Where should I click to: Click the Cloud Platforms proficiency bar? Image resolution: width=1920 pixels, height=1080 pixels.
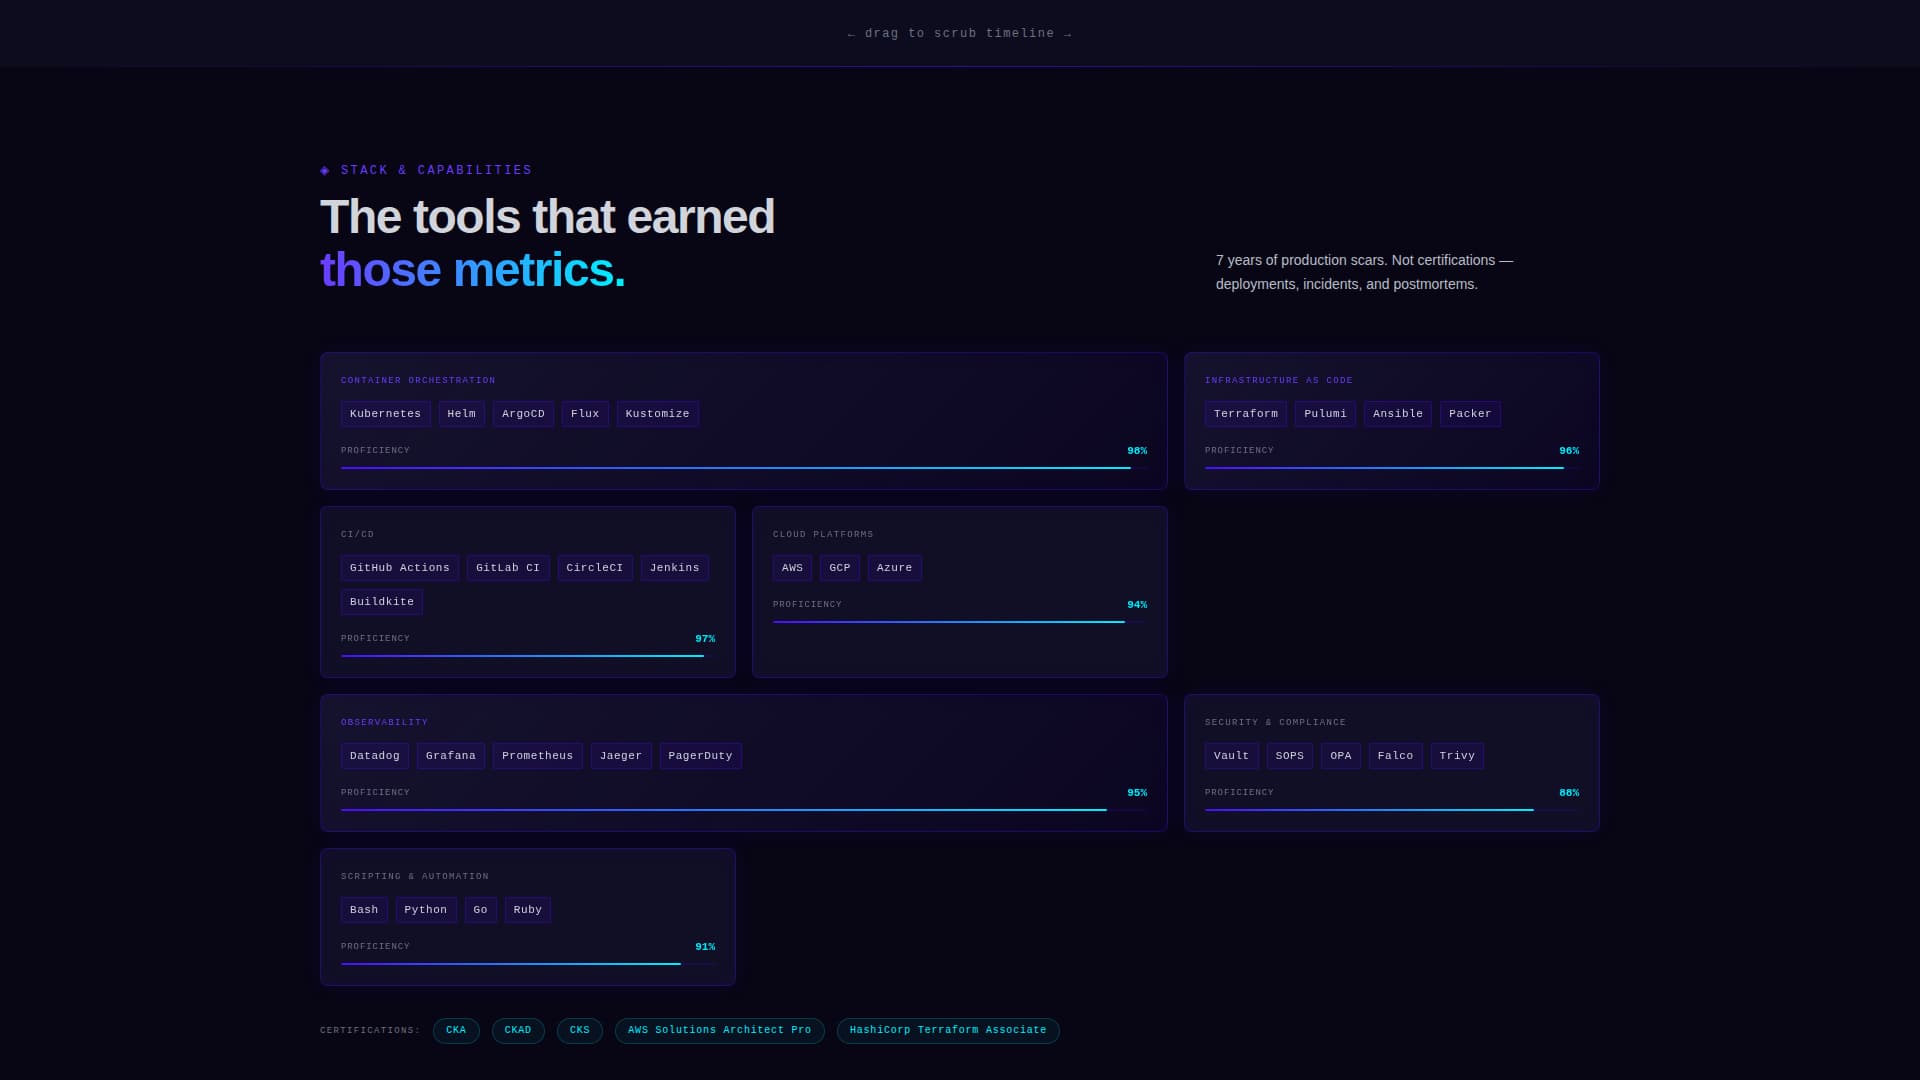point(960,622)
